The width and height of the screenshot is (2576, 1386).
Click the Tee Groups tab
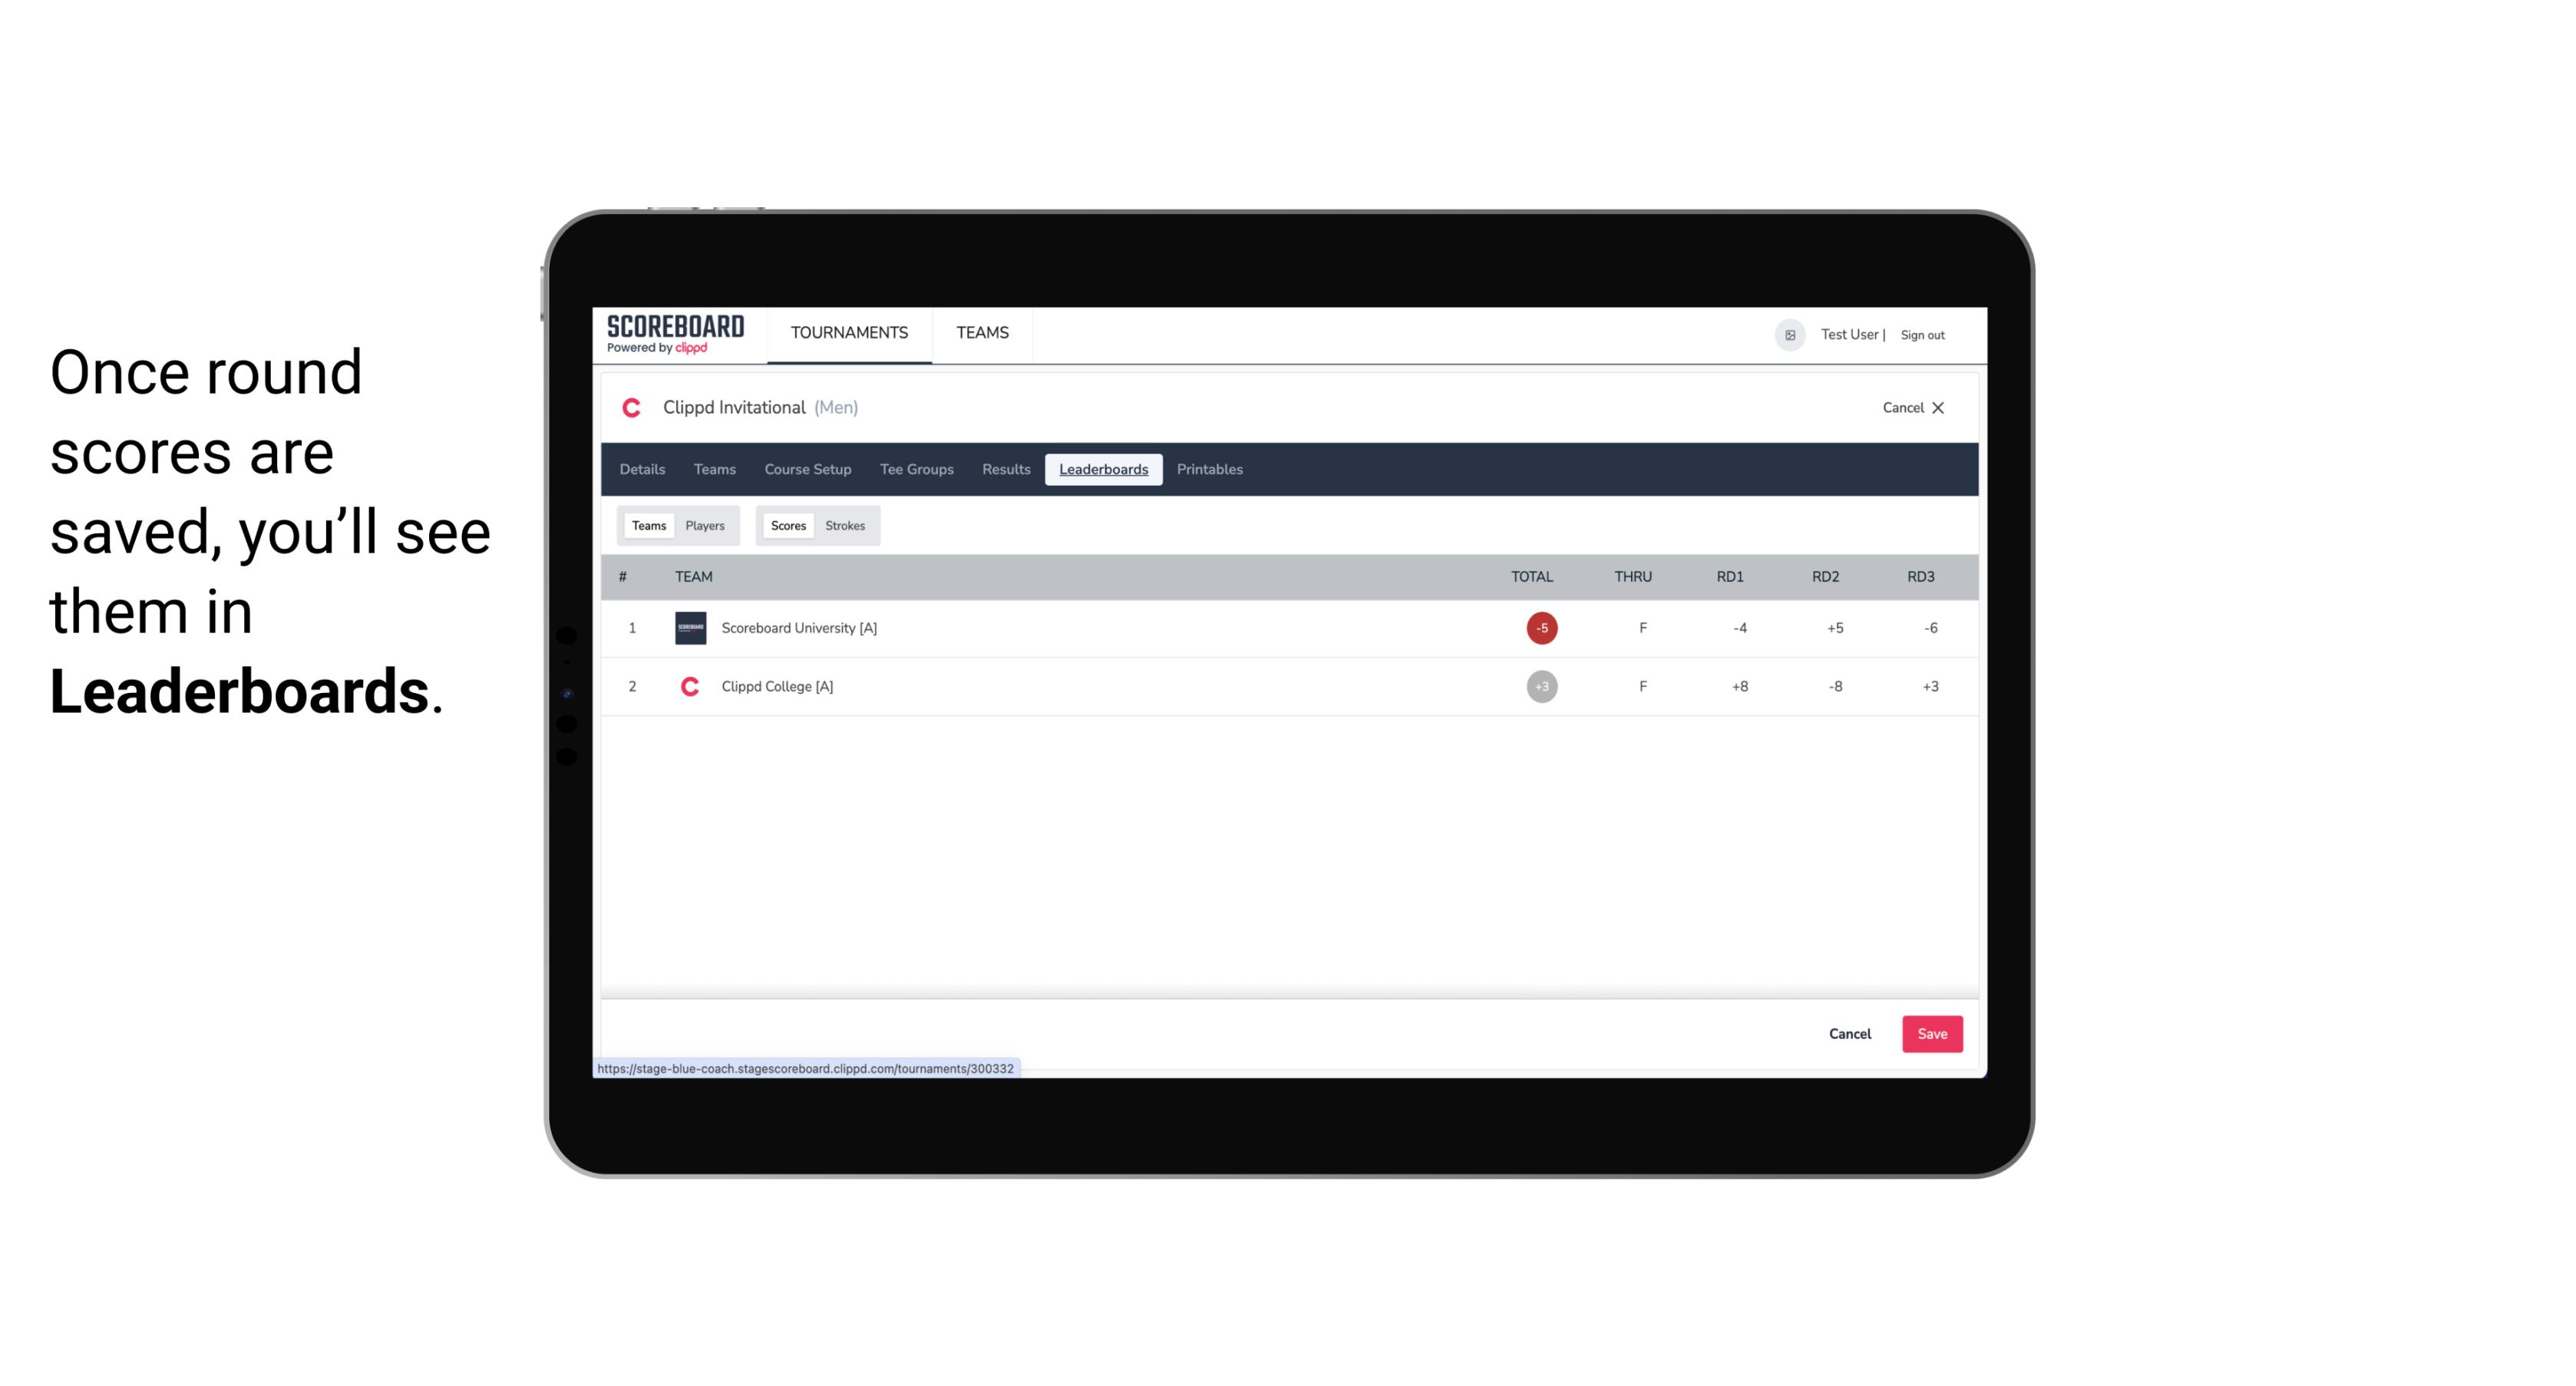(x=915, y=470)
